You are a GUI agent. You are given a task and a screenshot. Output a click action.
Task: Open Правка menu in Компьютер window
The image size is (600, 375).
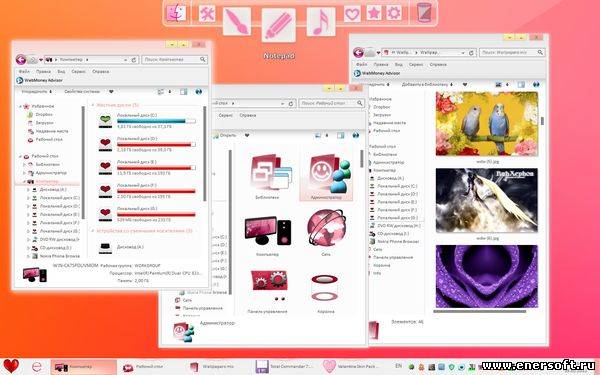tap(44, 72)
